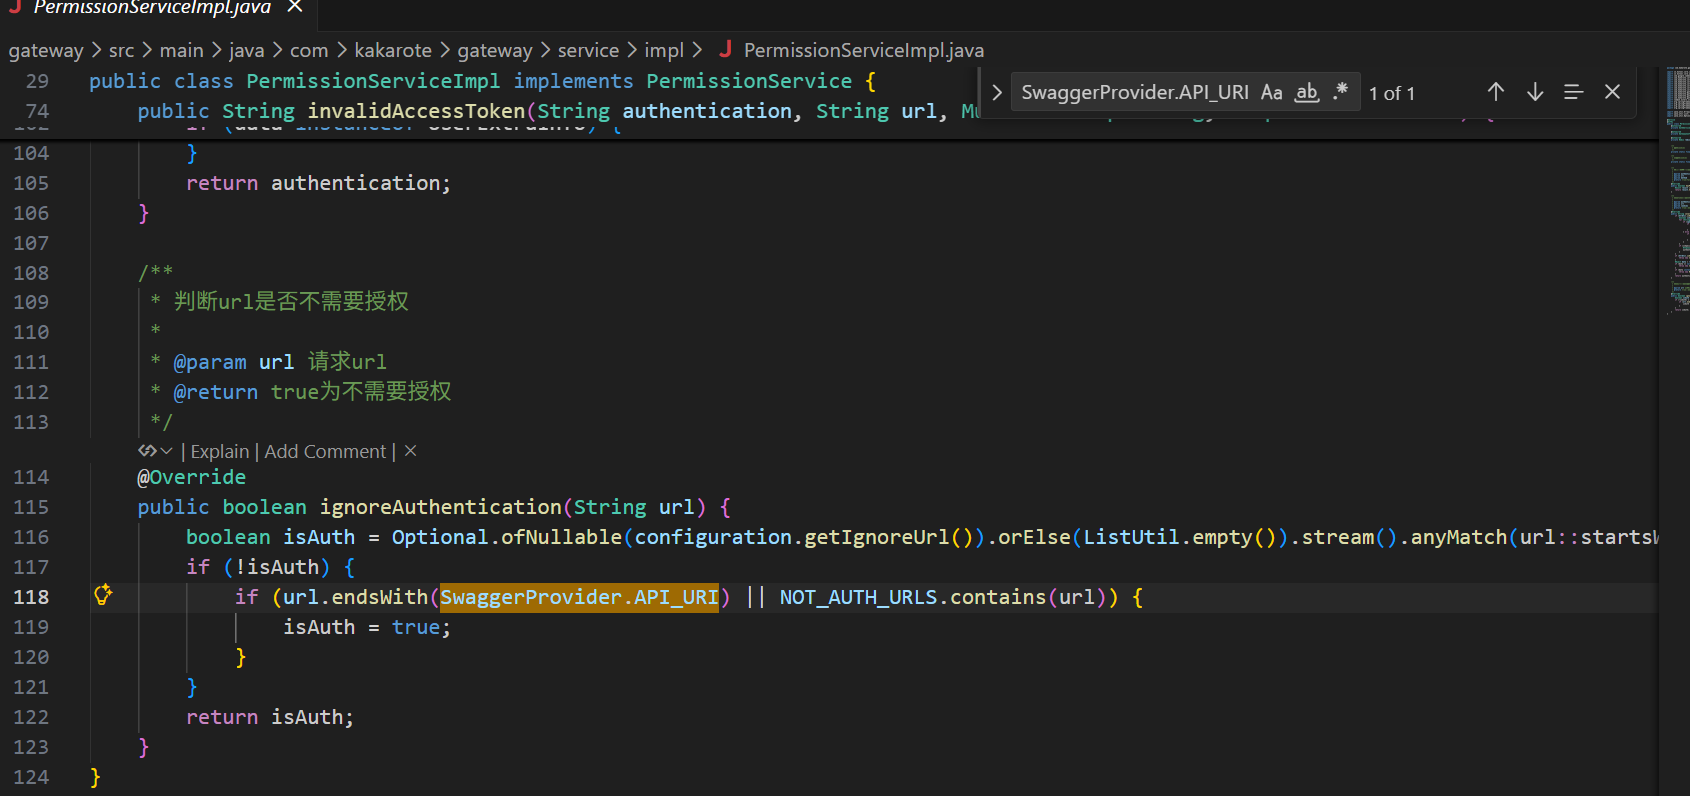Open the 'kakarote' breadcrumb dropdown
The height and width of the screenshot is (796, 1690).
393,50
